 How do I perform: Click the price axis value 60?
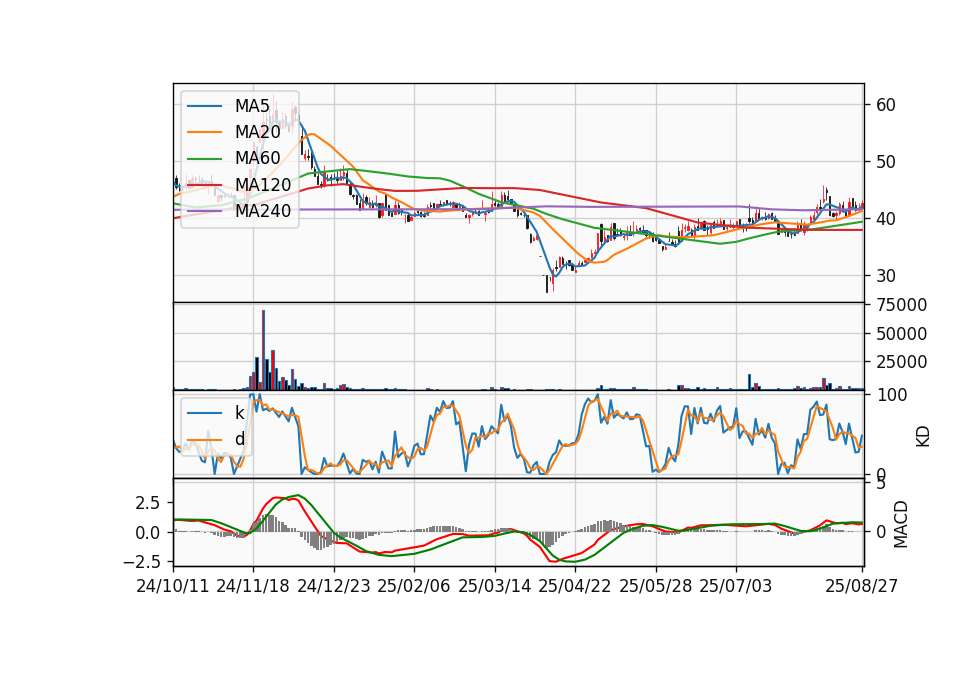click(885, 105)
